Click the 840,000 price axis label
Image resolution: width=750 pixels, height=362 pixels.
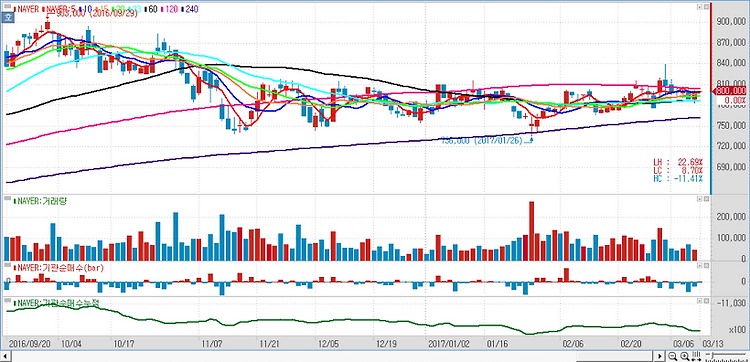tap(730, 64)
